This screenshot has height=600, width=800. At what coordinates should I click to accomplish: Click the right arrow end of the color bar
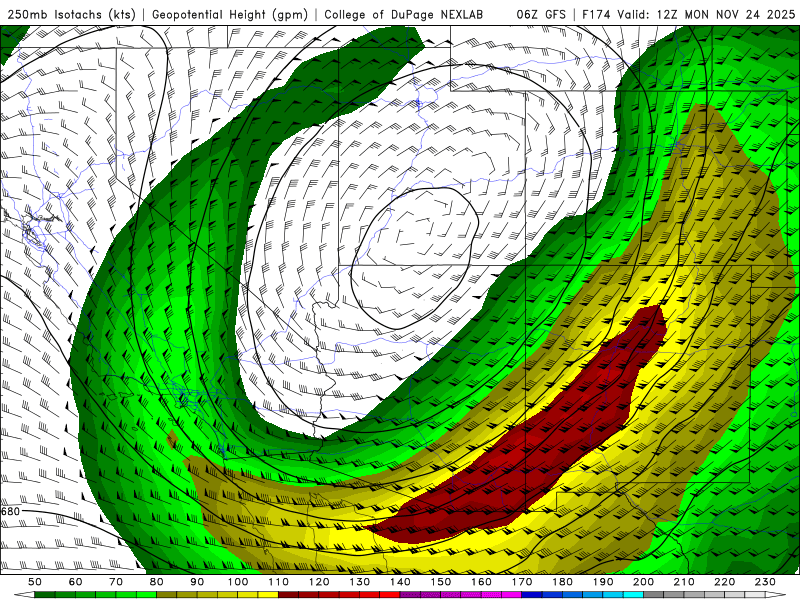776,595
